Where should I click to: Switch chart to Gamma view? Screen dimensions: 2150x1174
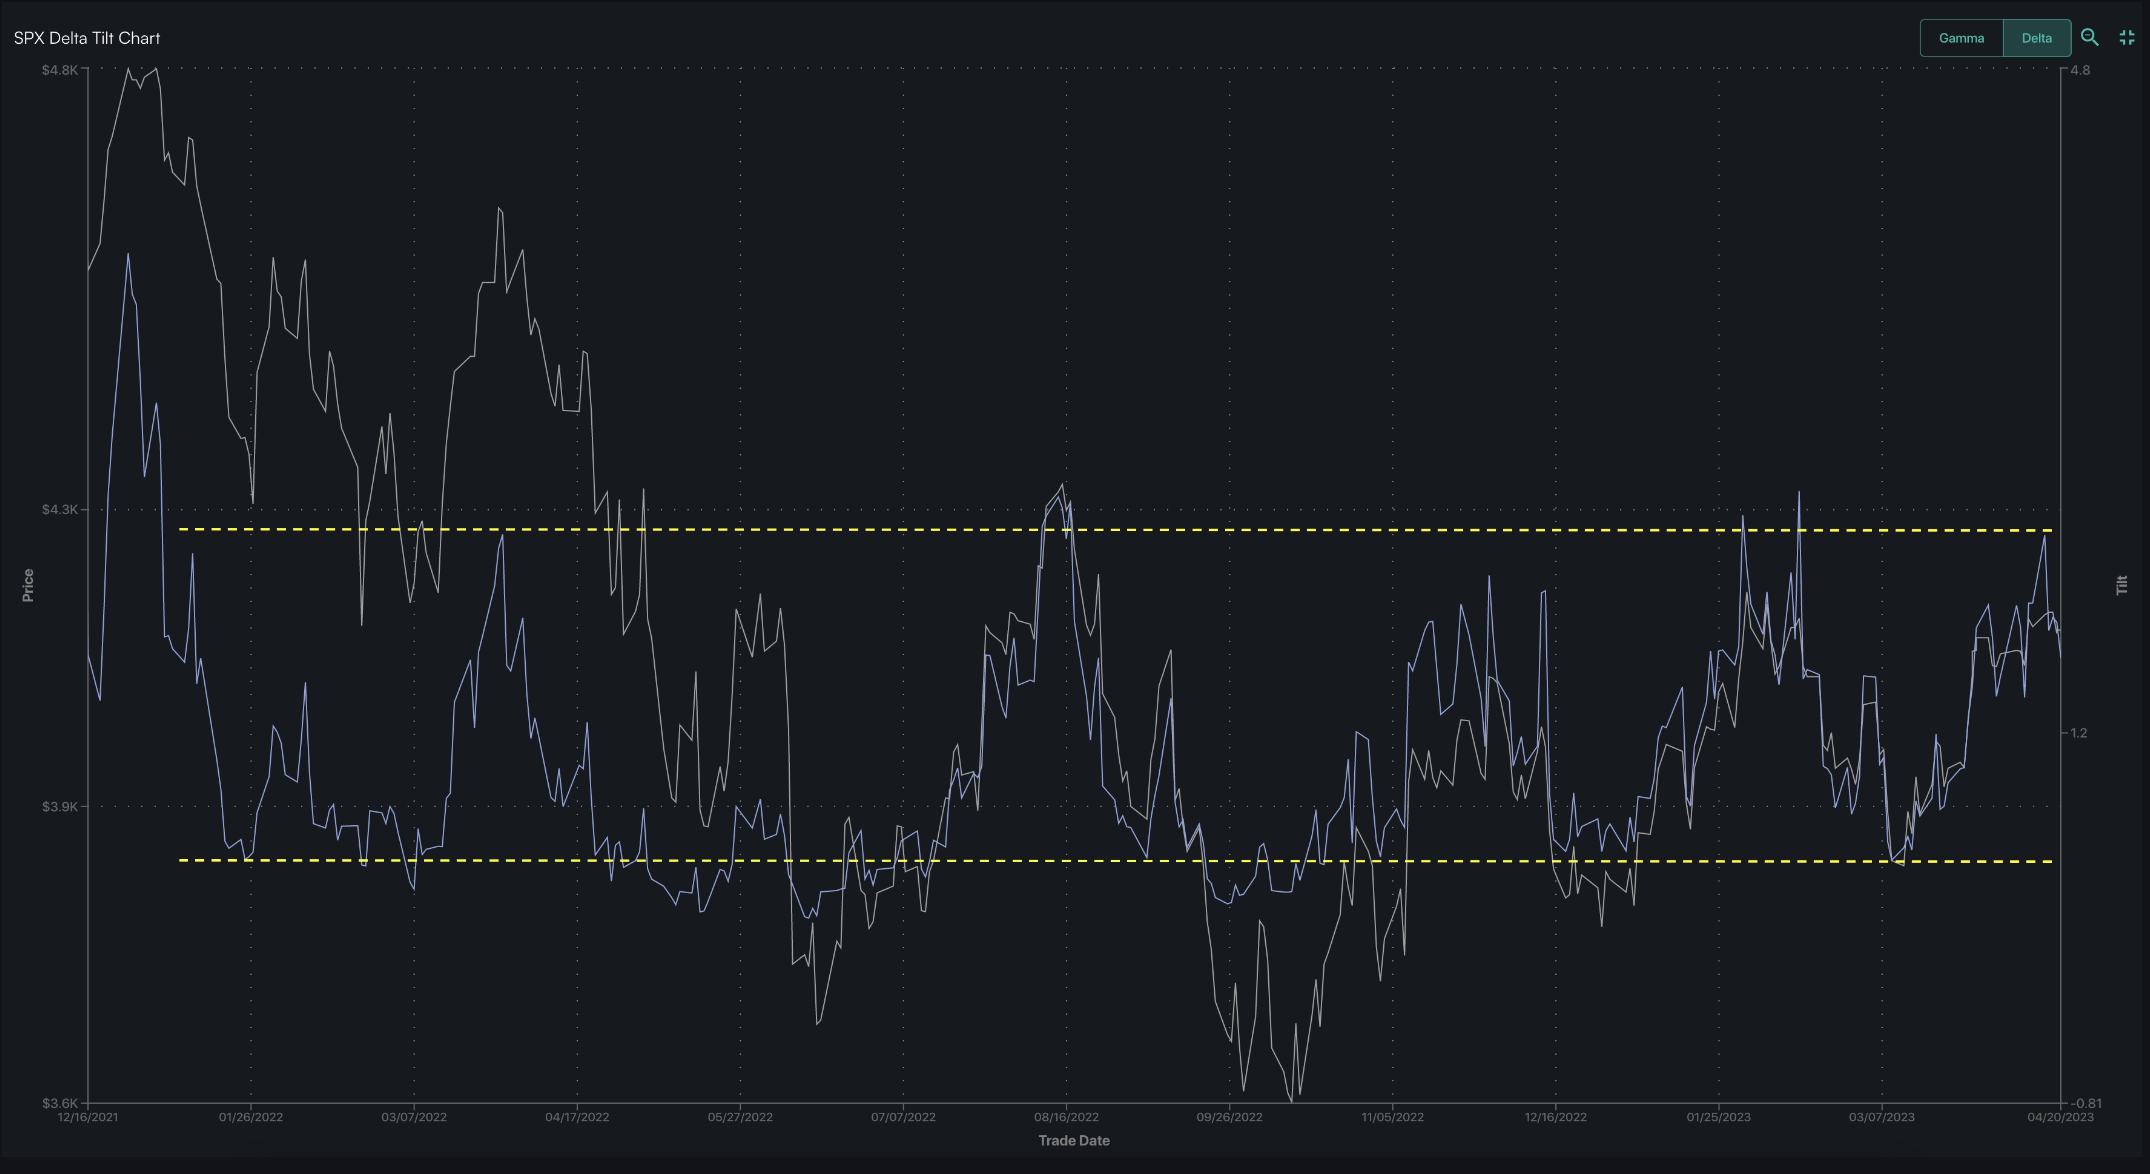click(x=1961, y=38)
